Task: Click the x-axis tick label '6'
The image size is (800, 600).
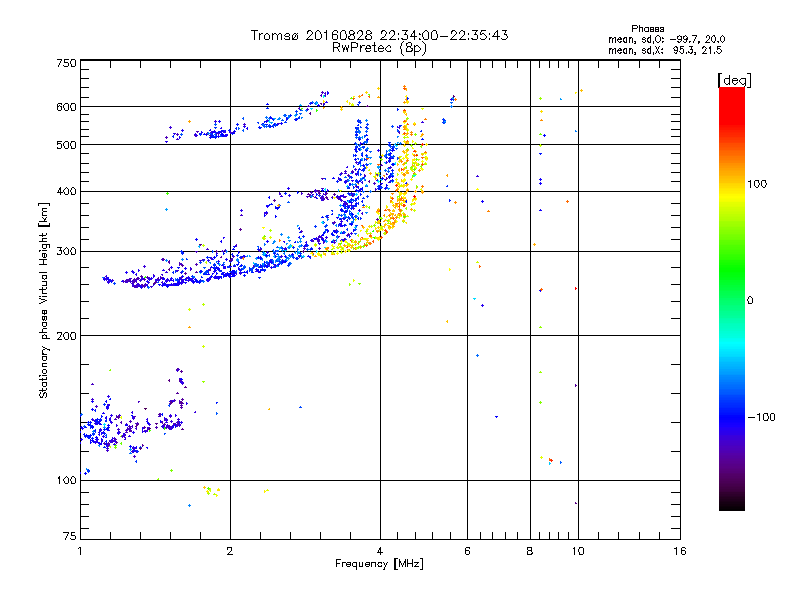Action: 467,551
